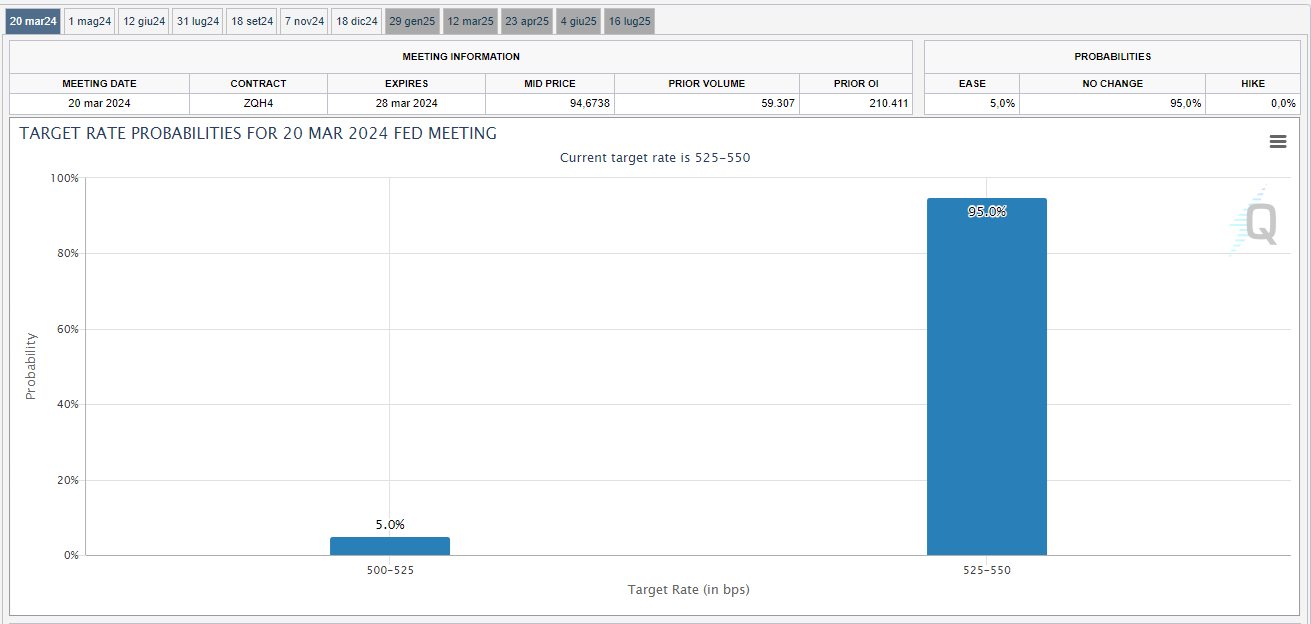Viewport: 1311px width, 624px height.
Task: Select the 18 set24 meeting tab
Action: [252, 21]
